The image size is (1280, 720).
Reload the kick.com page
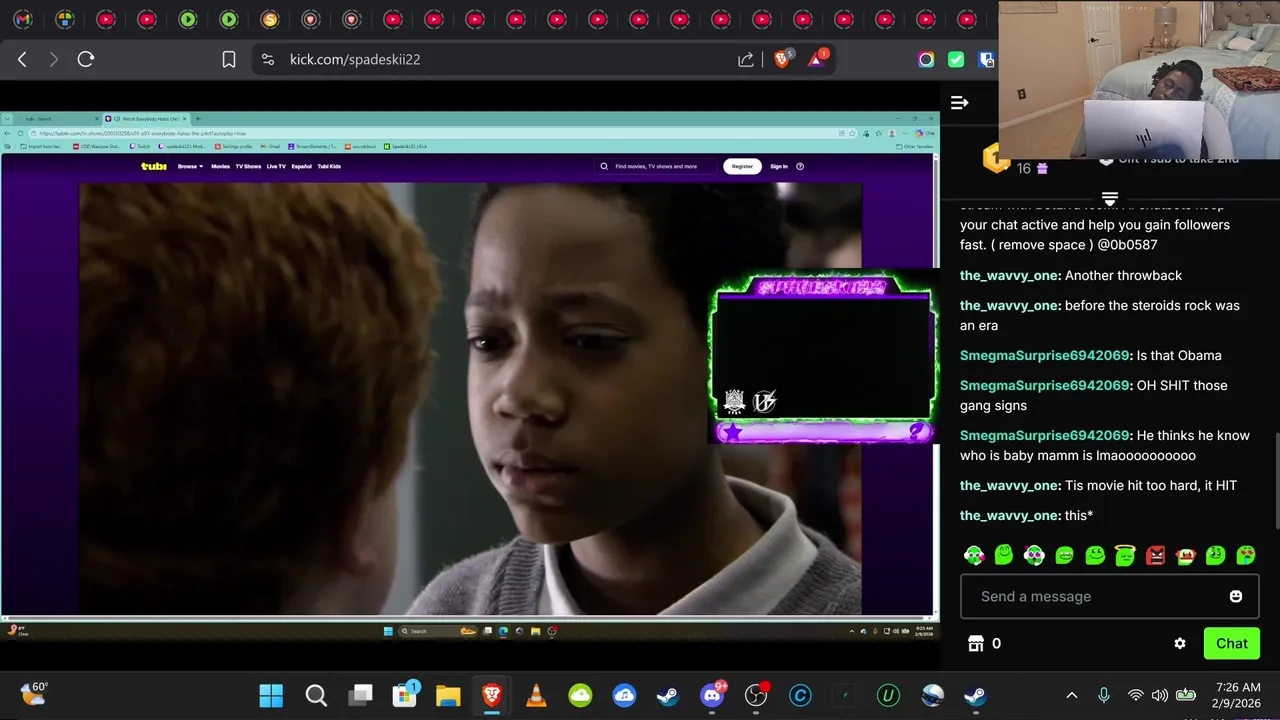tap(86, 59)
